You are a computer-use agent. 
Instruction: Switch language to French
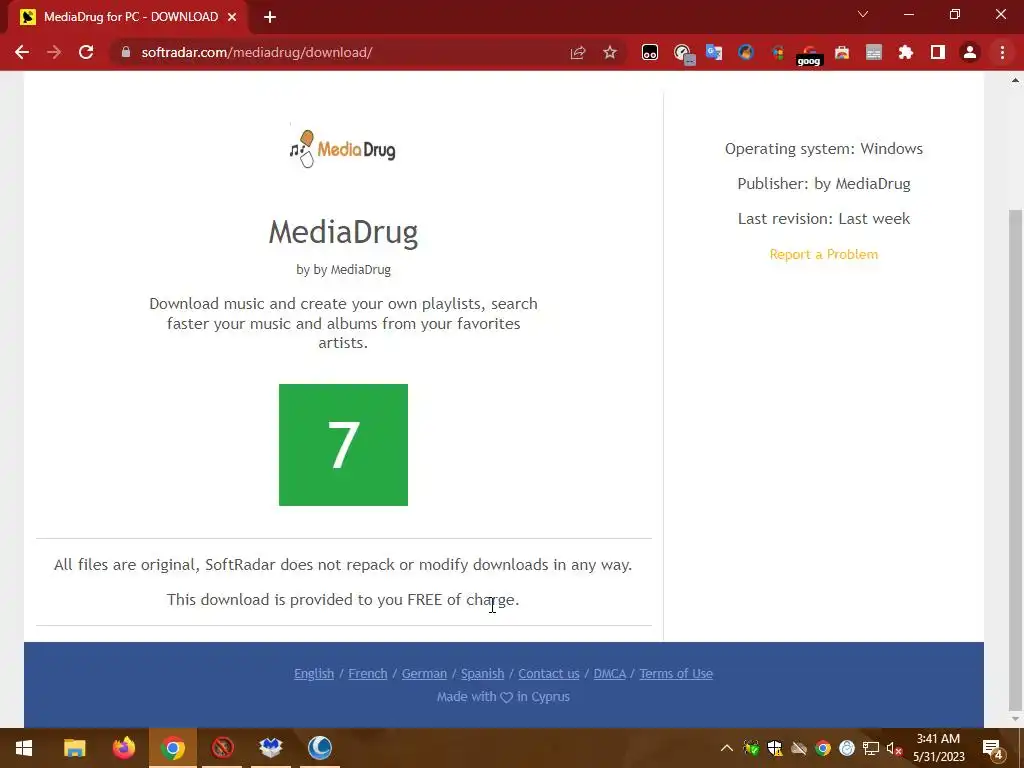368,673
